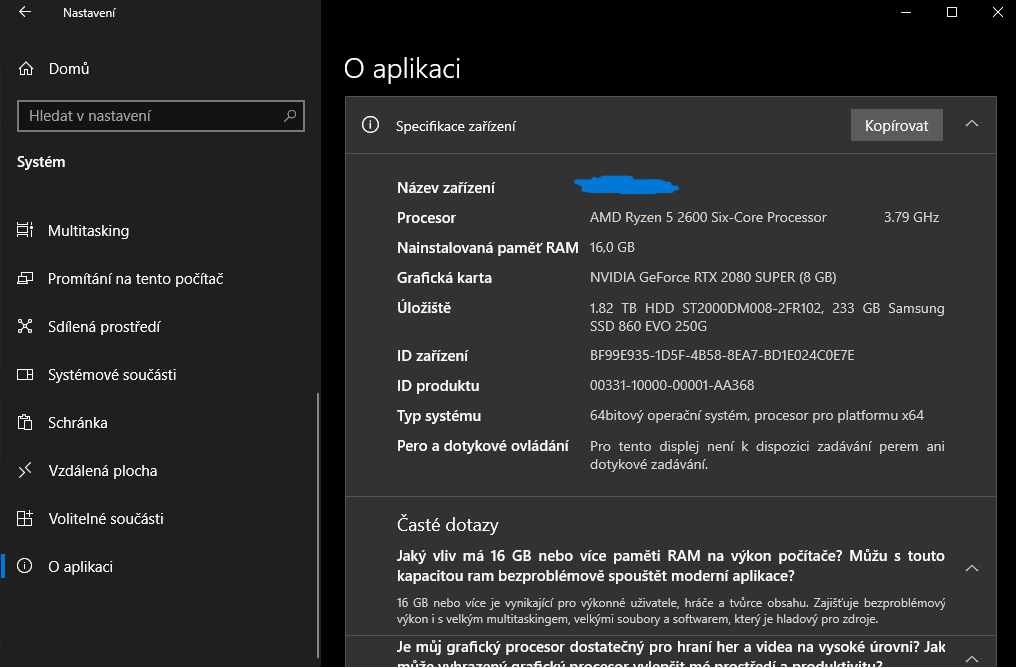This screenshot has width=1016, height=668.
Task: Click the info icon beside Specifikace zařízení
Action: tap(370, 125)
